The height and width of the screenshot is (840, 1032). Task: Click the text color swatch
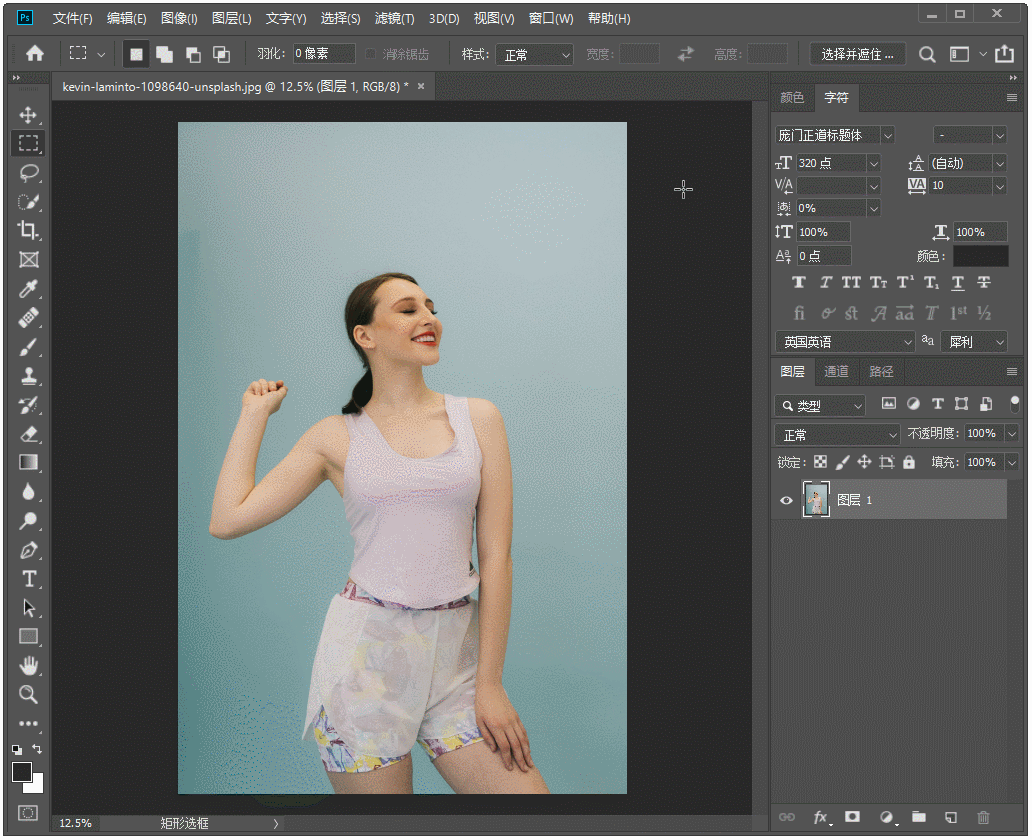coord(980,256)
